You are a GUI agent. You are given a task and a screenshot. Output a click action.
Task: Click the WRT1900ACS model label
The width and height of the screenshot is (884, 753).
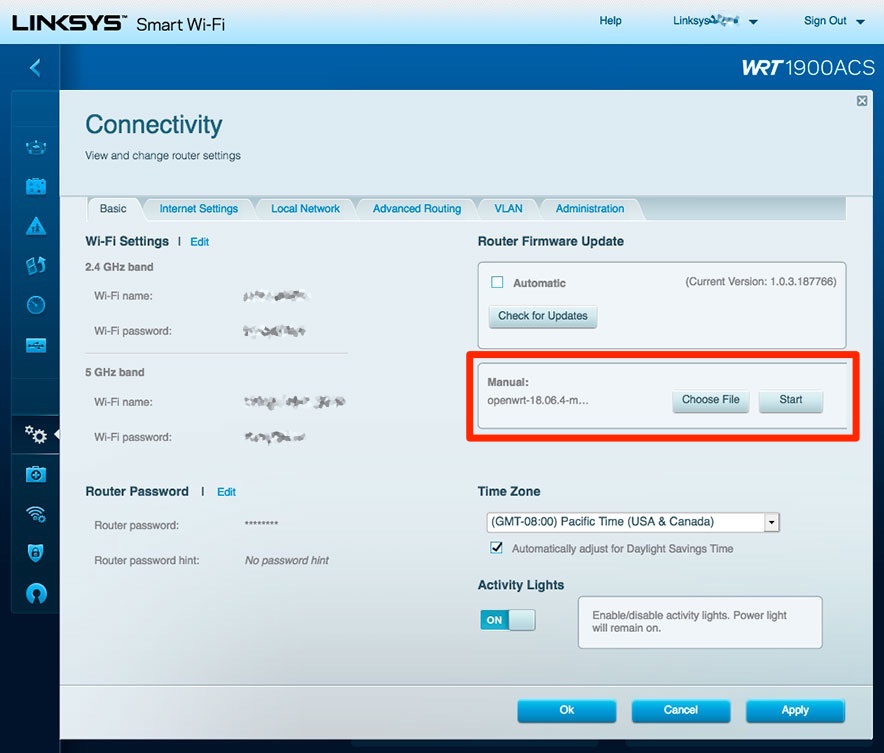pos(808,68)
